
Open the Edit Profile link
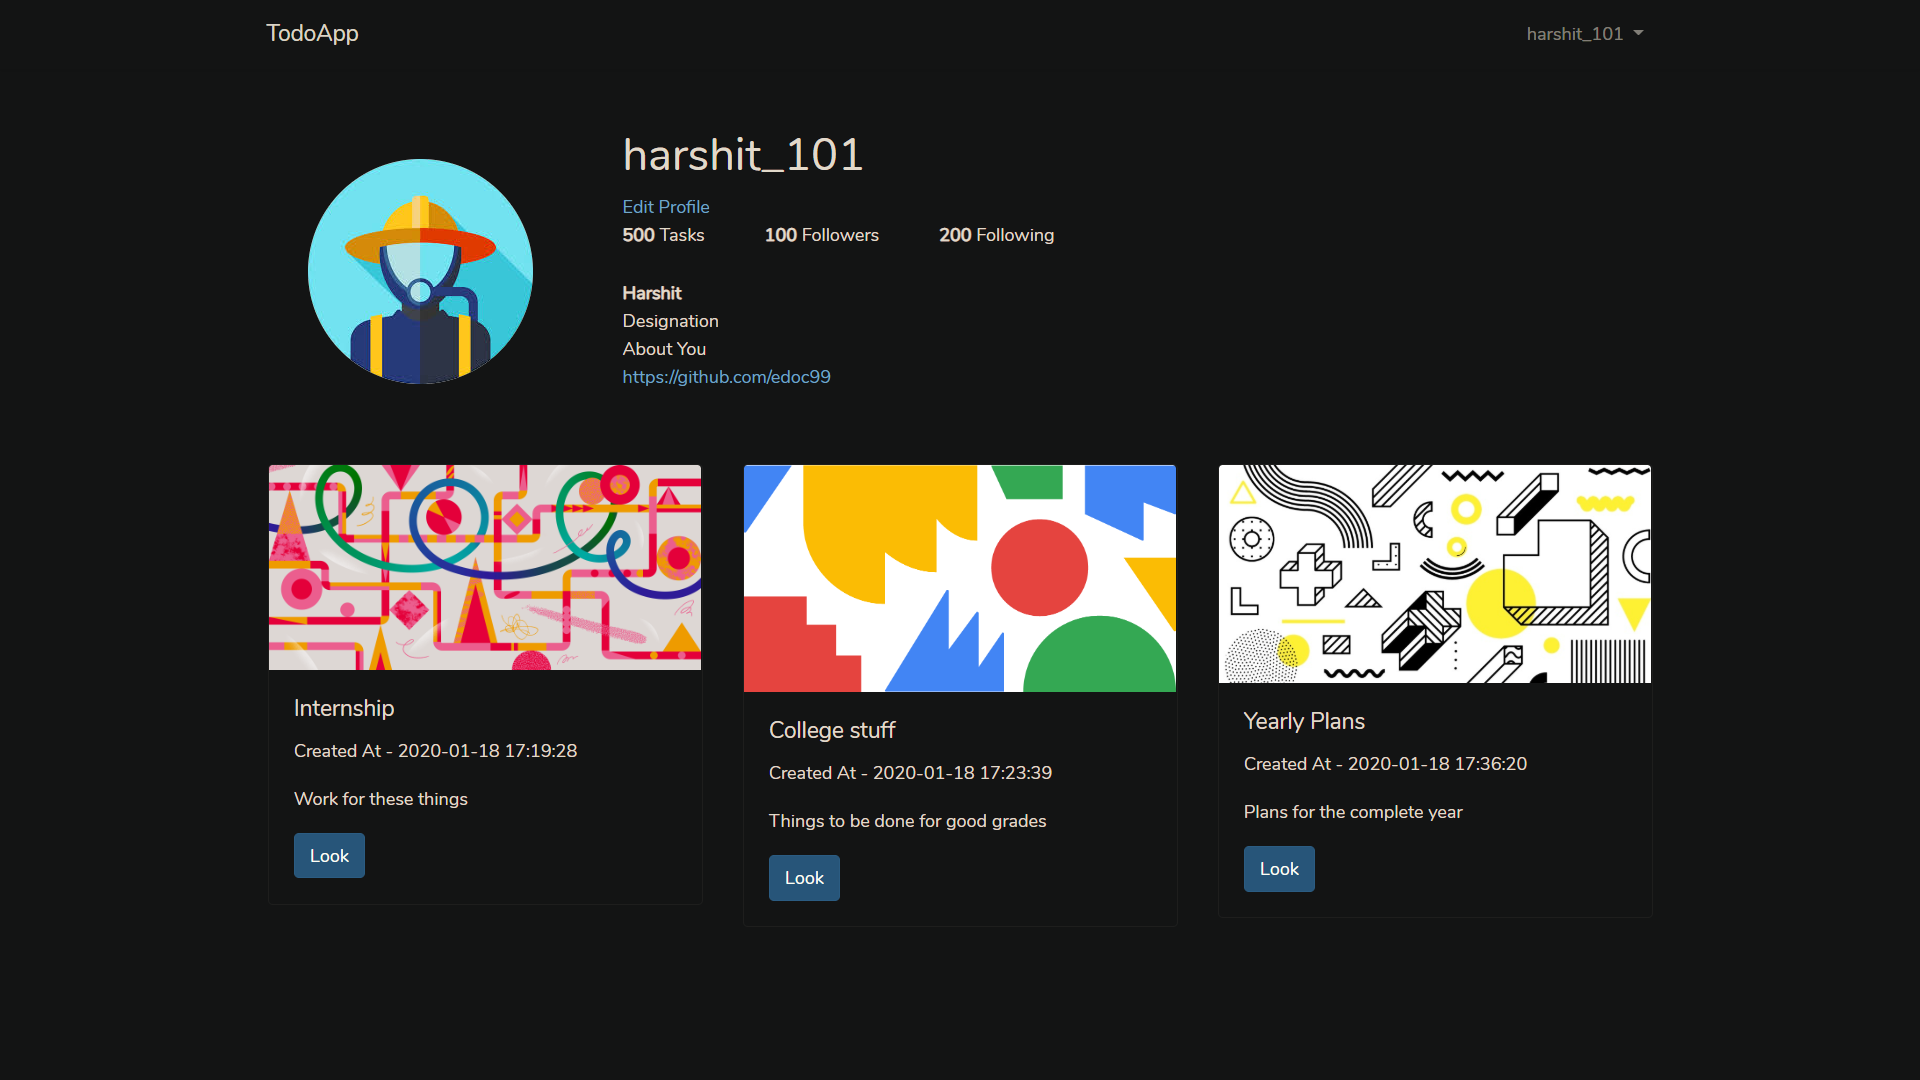[x=665, y=207]
